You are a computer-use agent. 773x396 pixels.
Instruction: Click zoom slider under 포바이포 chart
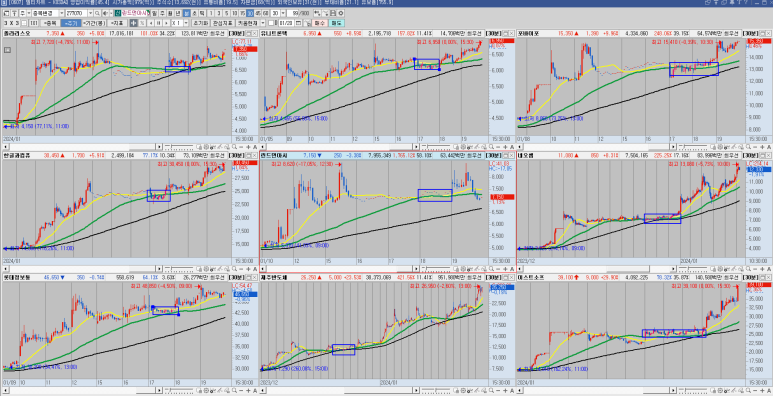[694, 147]
